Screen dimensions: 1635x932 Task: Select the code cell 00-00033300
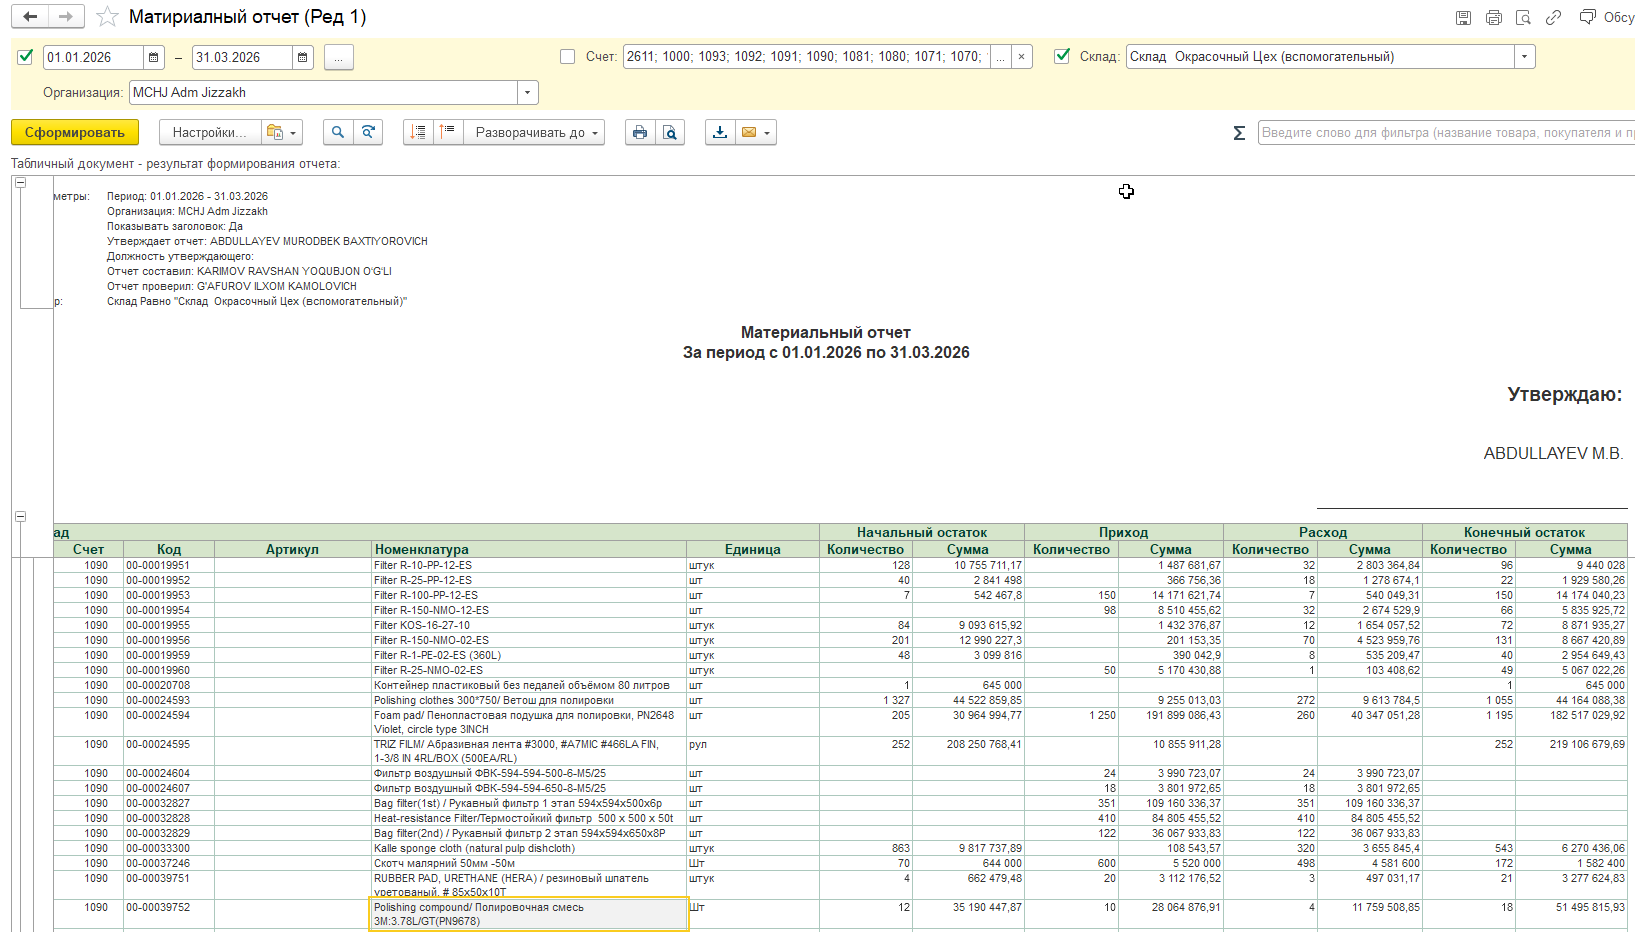169,848
